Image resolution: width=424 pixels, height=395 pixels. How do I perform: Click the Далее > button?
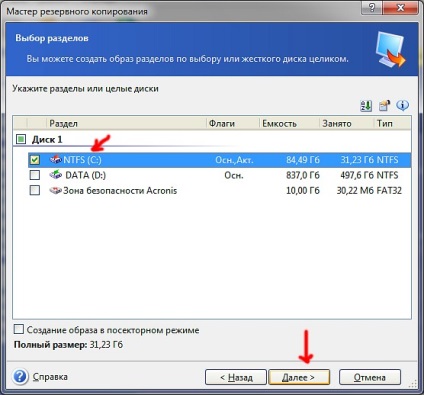pos(299,377)
